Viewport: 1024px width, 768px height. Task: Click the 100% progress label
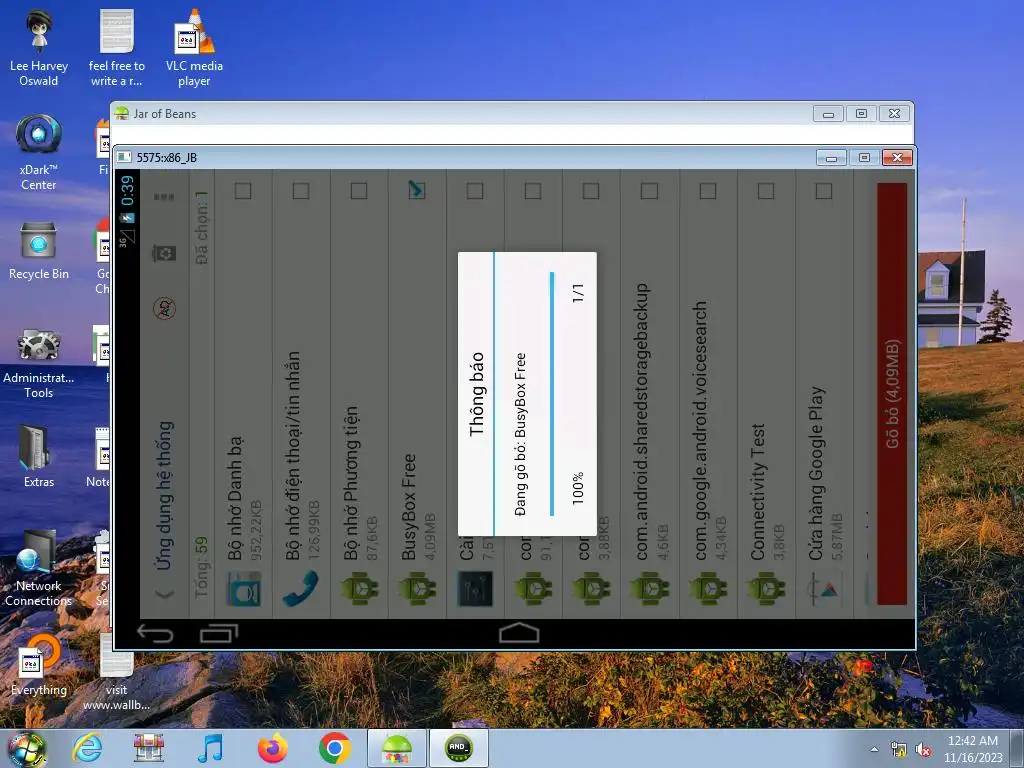pos(578,488)
